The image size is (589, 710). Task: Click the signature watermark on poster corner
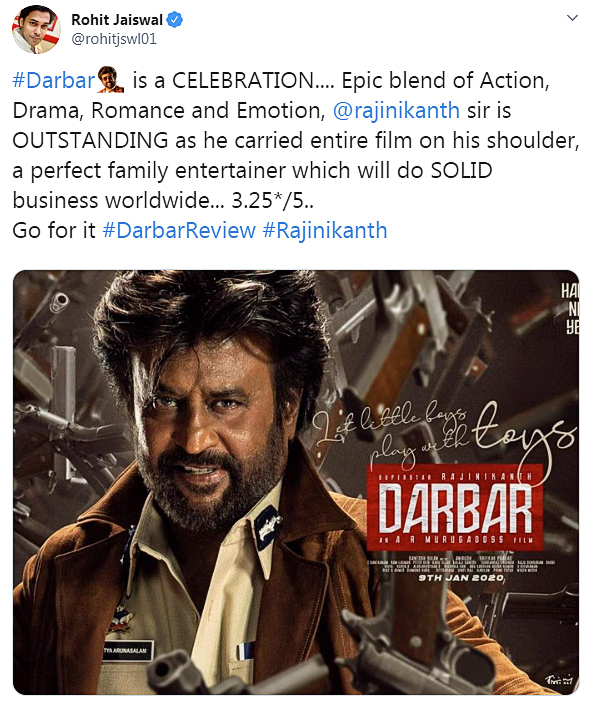tap(559, 679)
